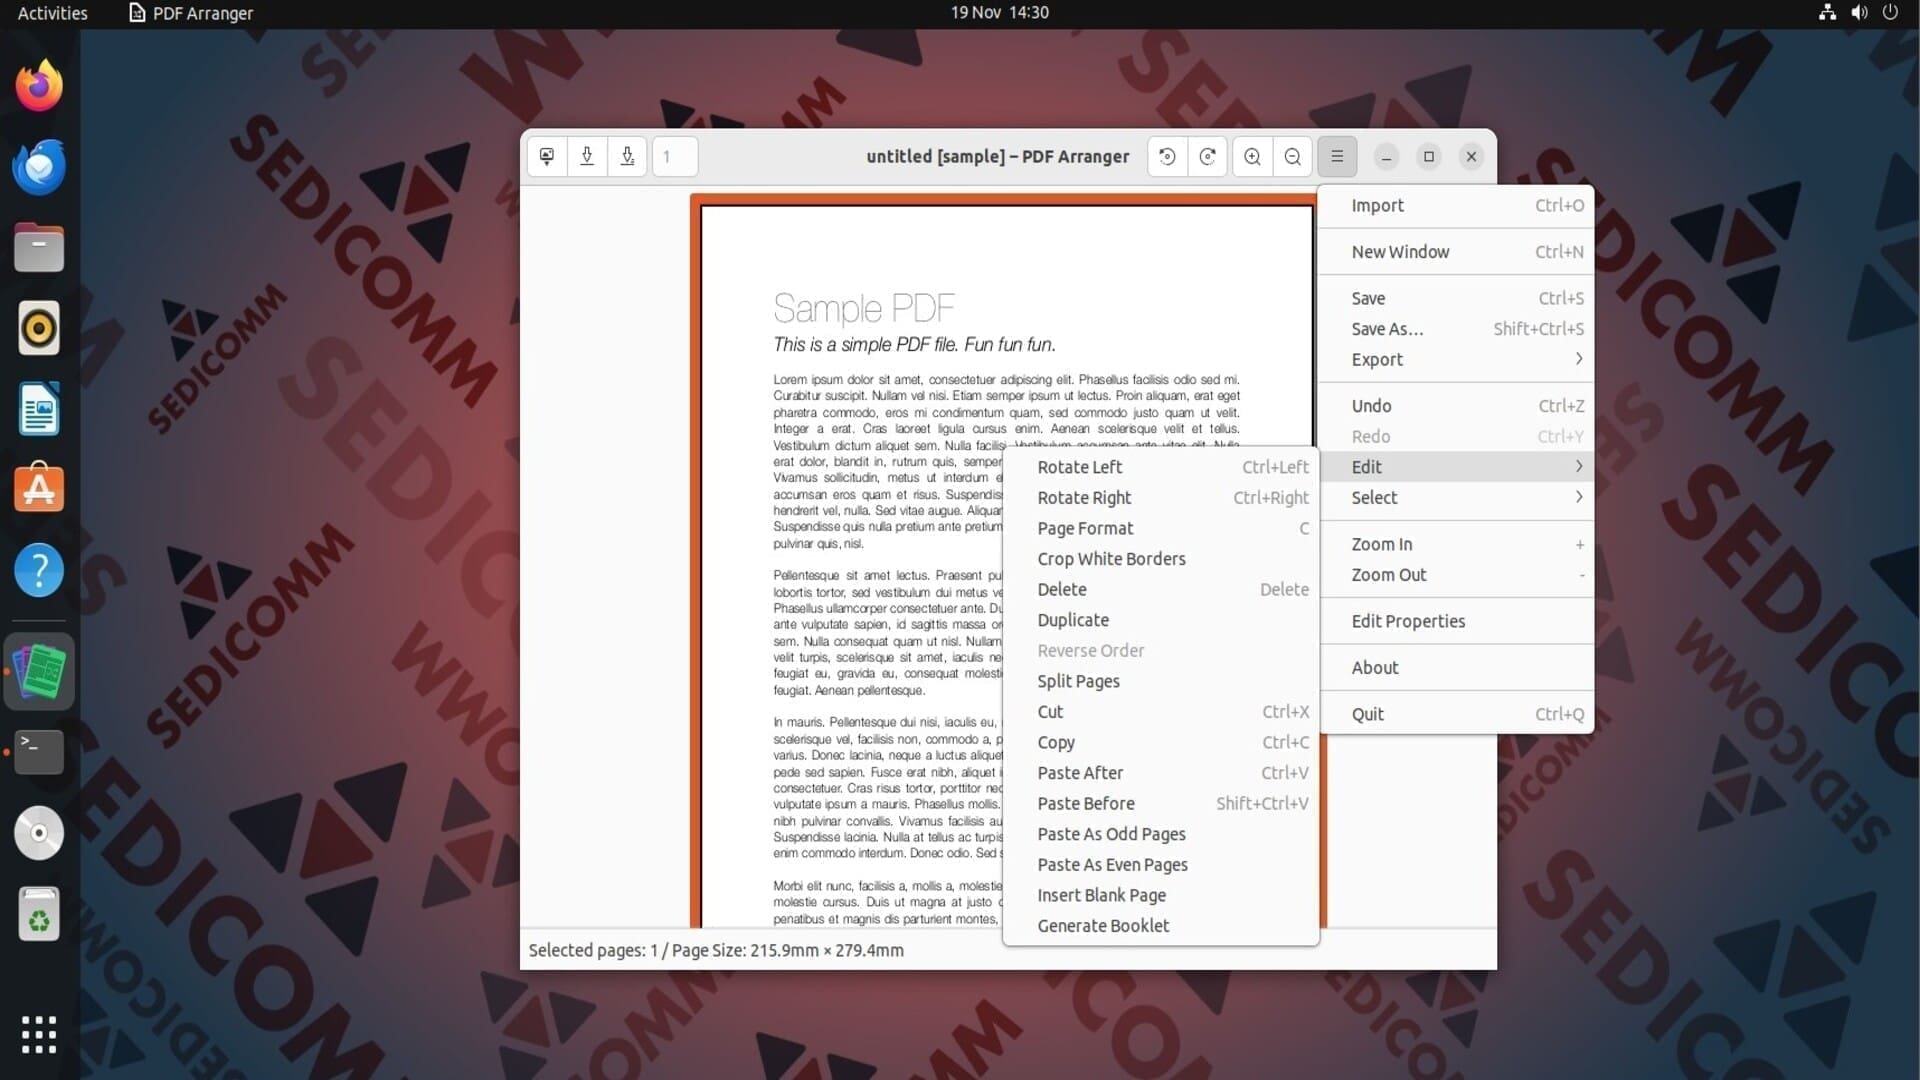Click the page number field in the header
This screenshot has width=1920, height=1080.
click(x=675, y=156)
